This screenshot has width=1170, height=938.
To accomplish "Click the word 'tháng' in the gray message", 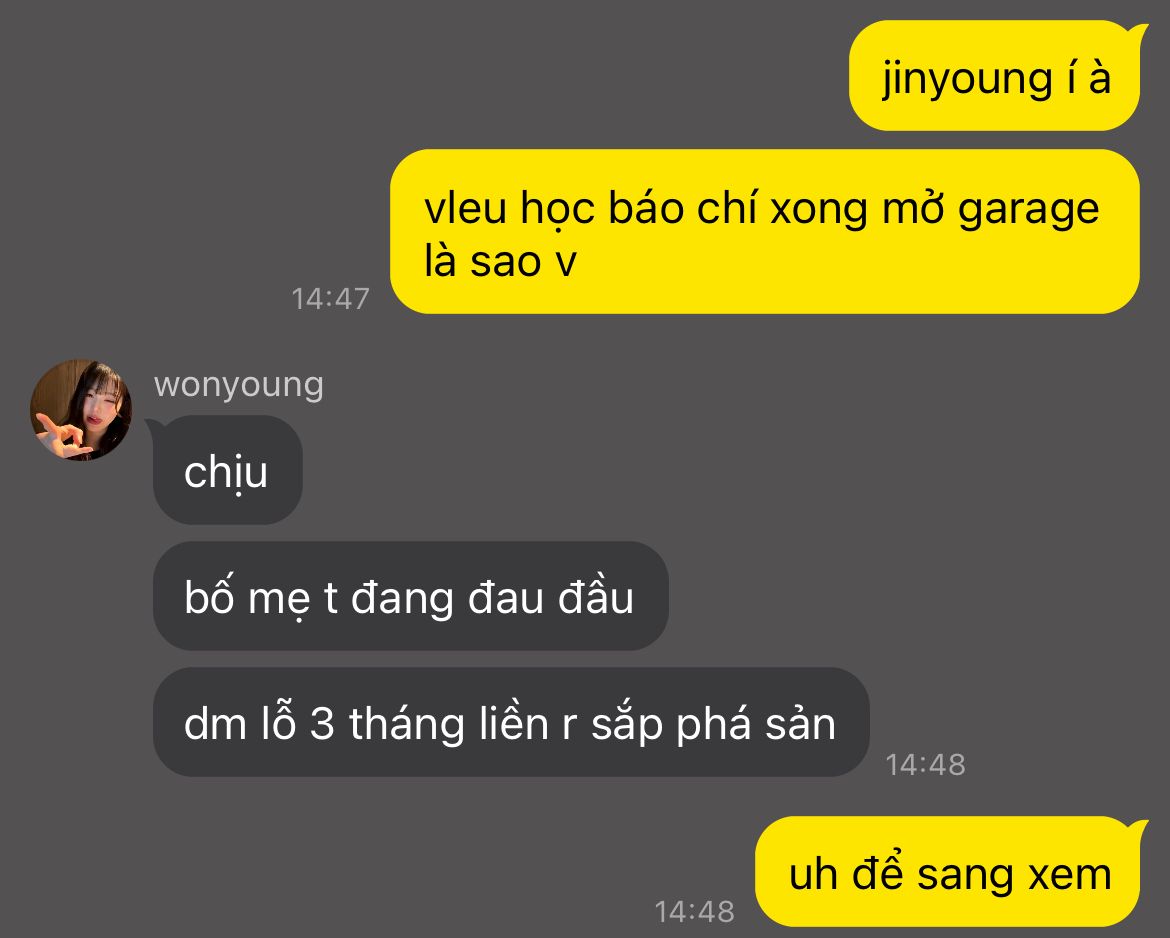I will pyautogui.click(x=407, y=725).
